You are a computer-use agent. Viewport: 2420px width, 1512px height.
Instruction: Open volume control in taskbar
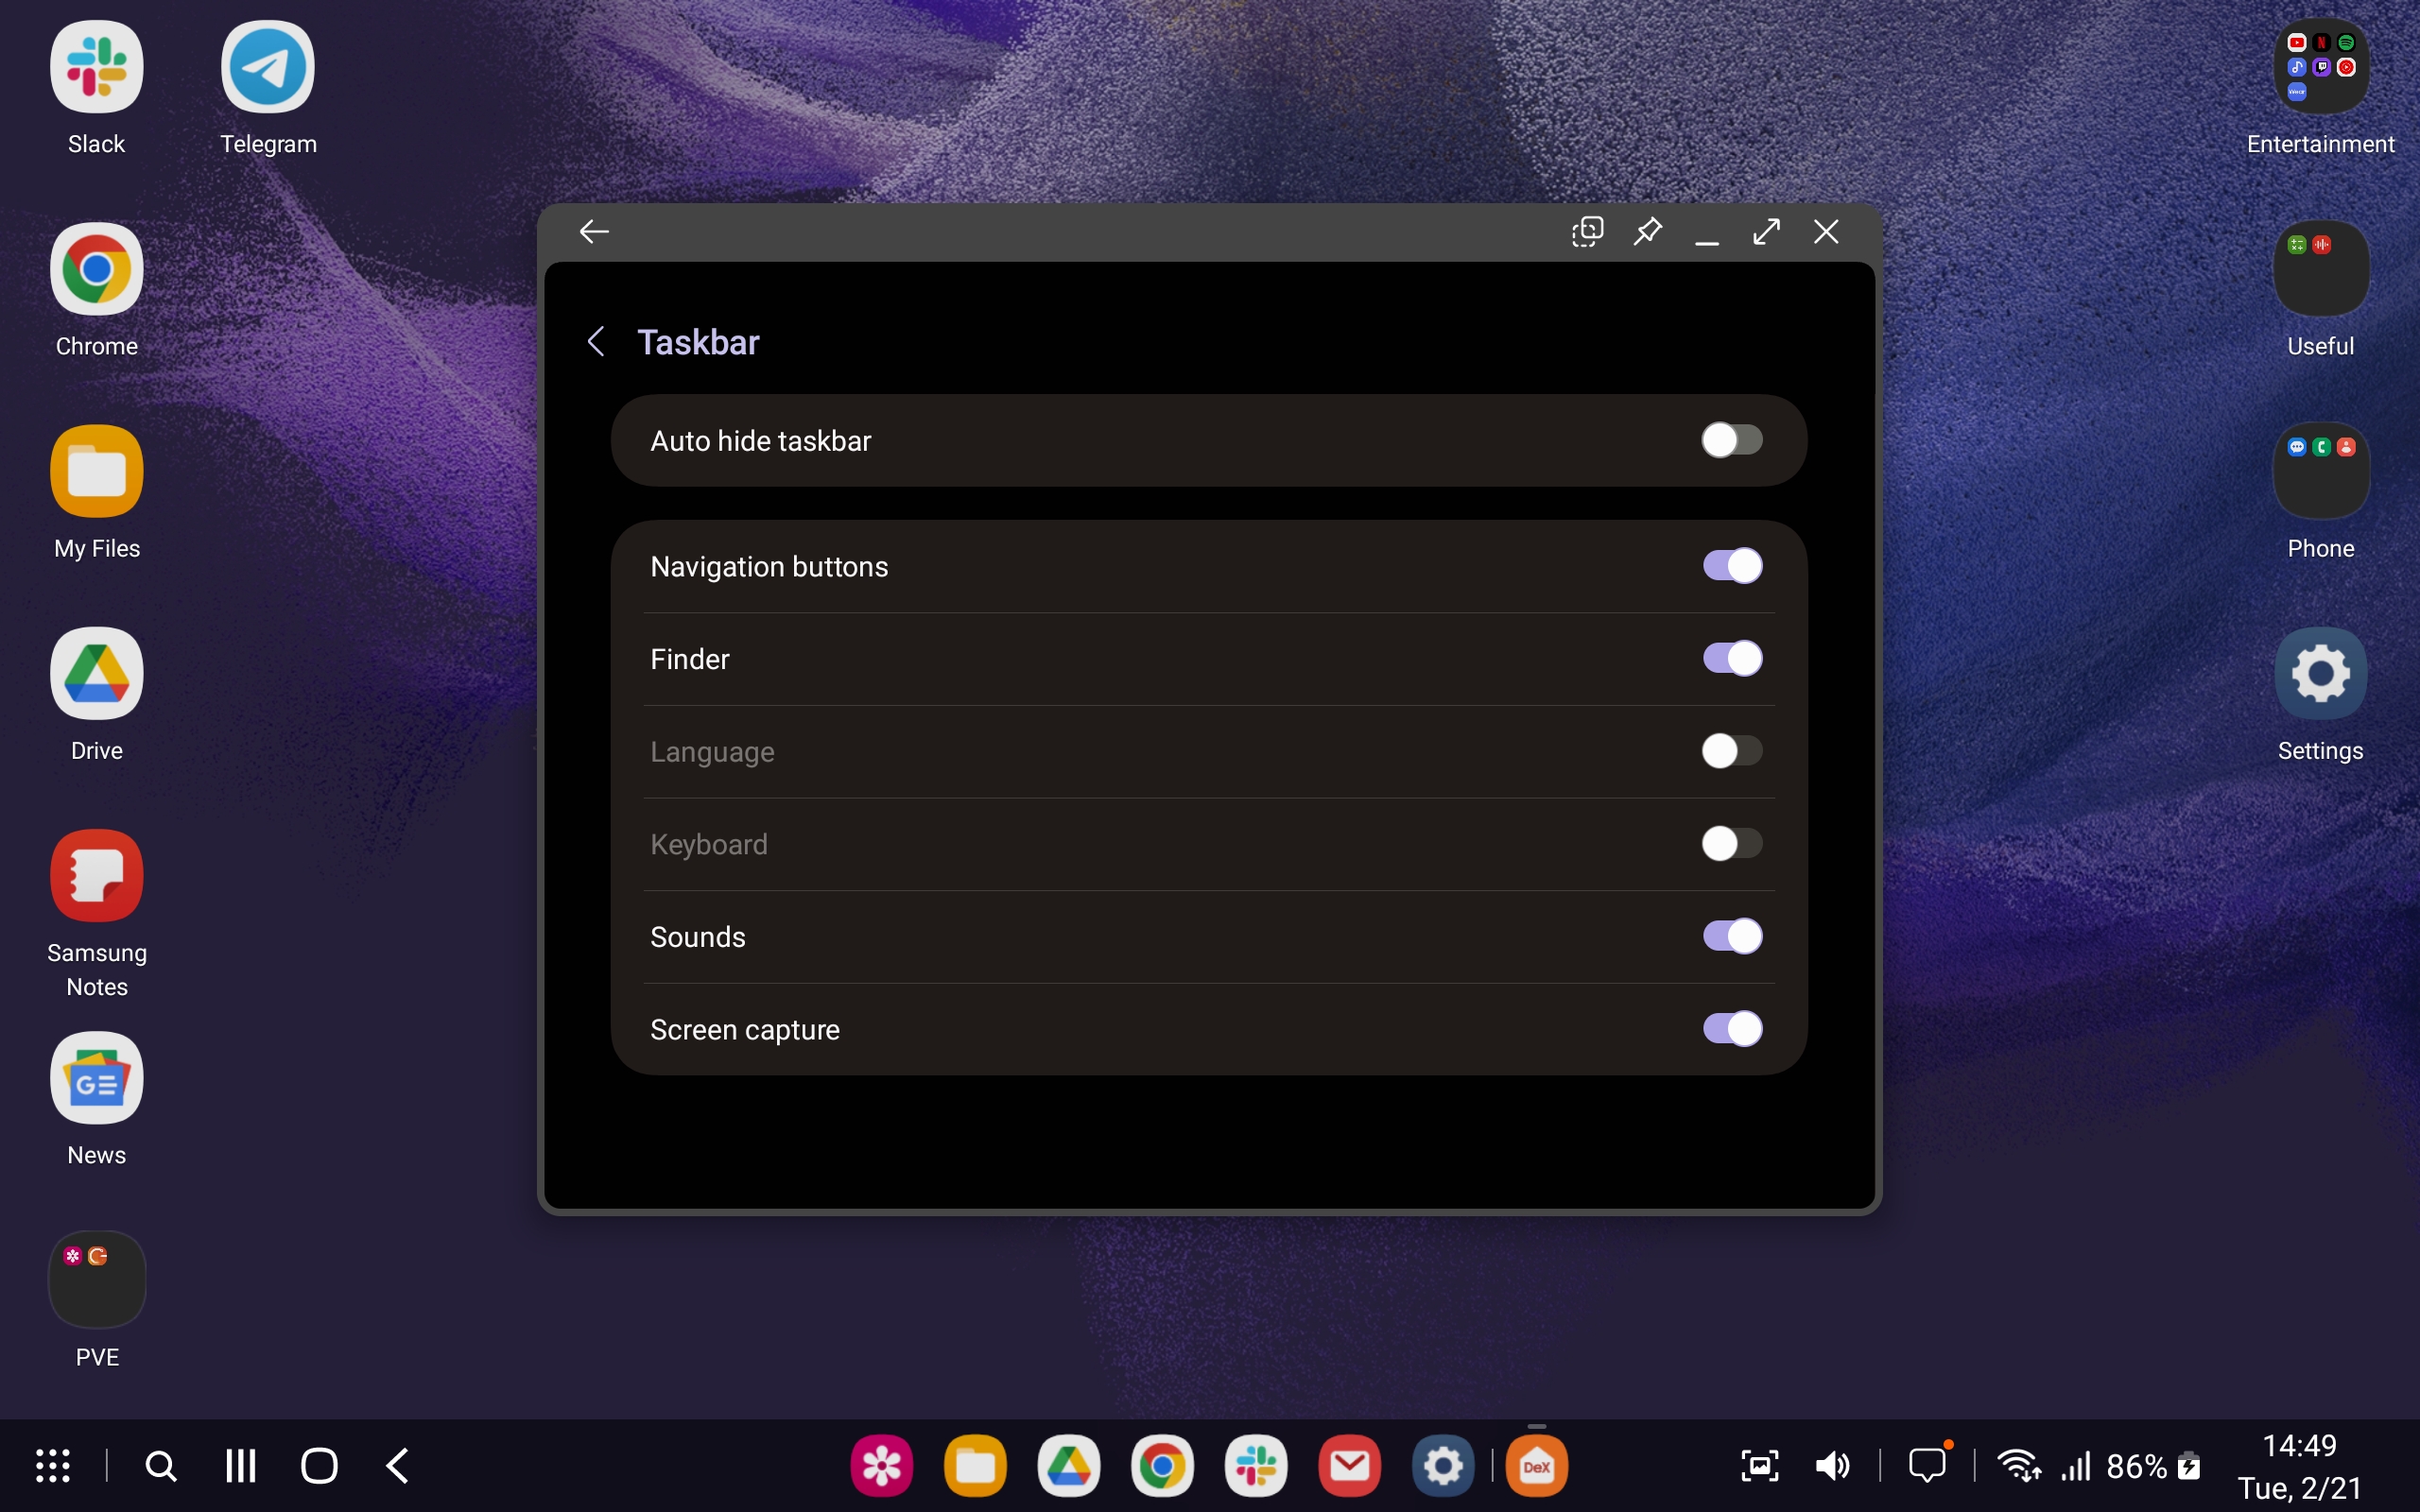click(1832, 1466)
